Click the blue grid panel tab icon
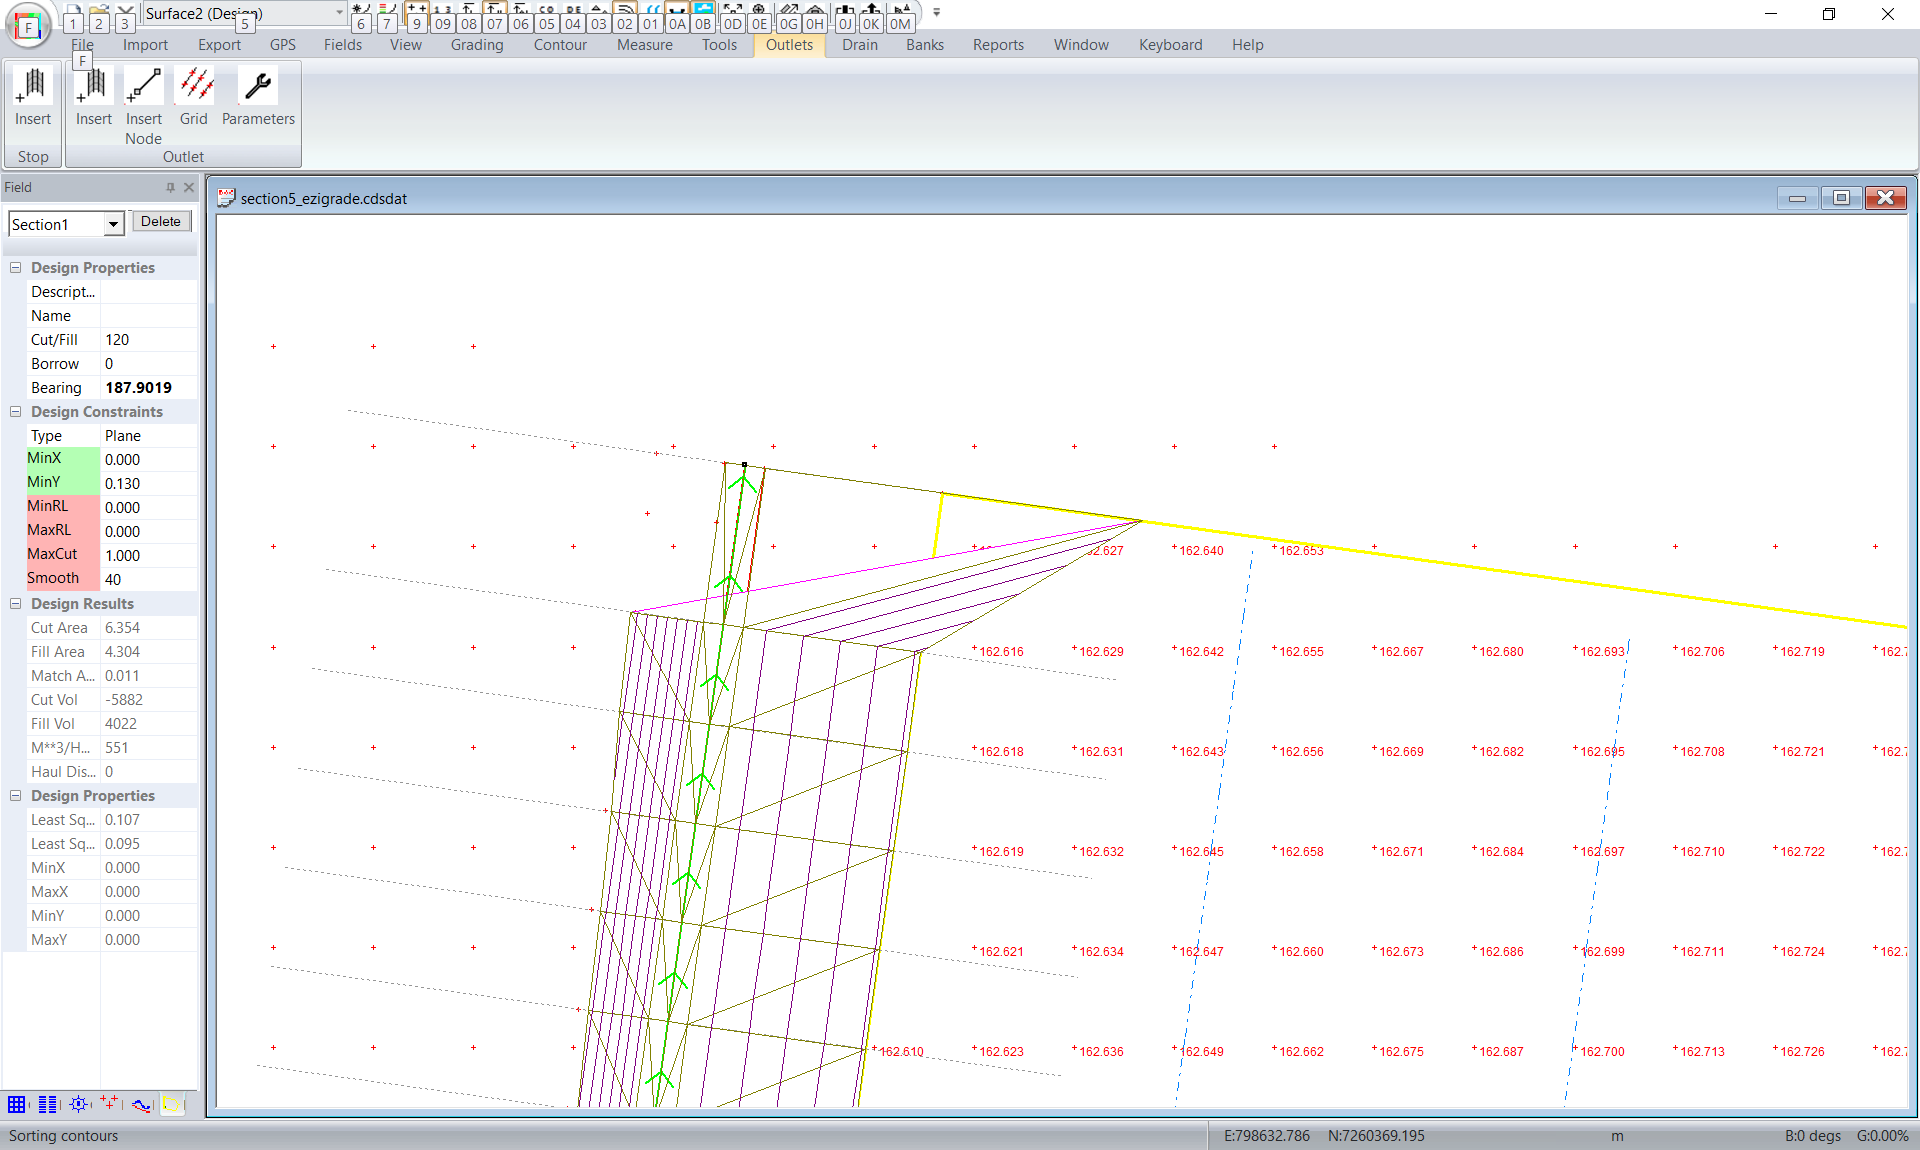The height and width of the screenshot is (1150, 1920). click(17, 1104)
